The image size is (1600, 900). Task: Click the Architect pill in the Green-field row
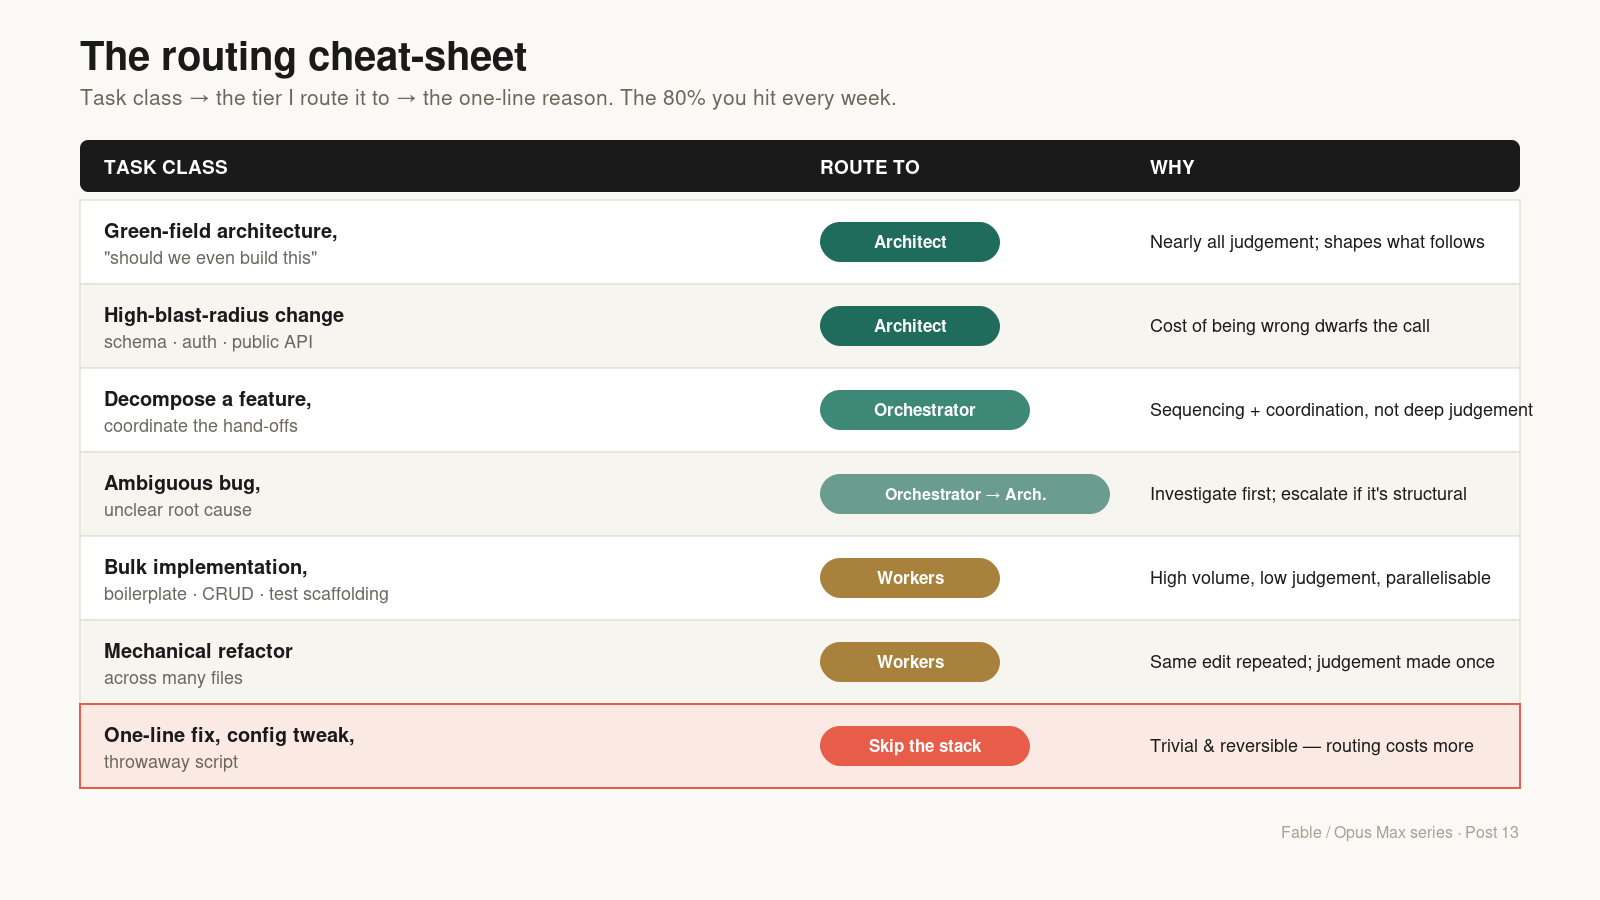(x=910, y=242)
